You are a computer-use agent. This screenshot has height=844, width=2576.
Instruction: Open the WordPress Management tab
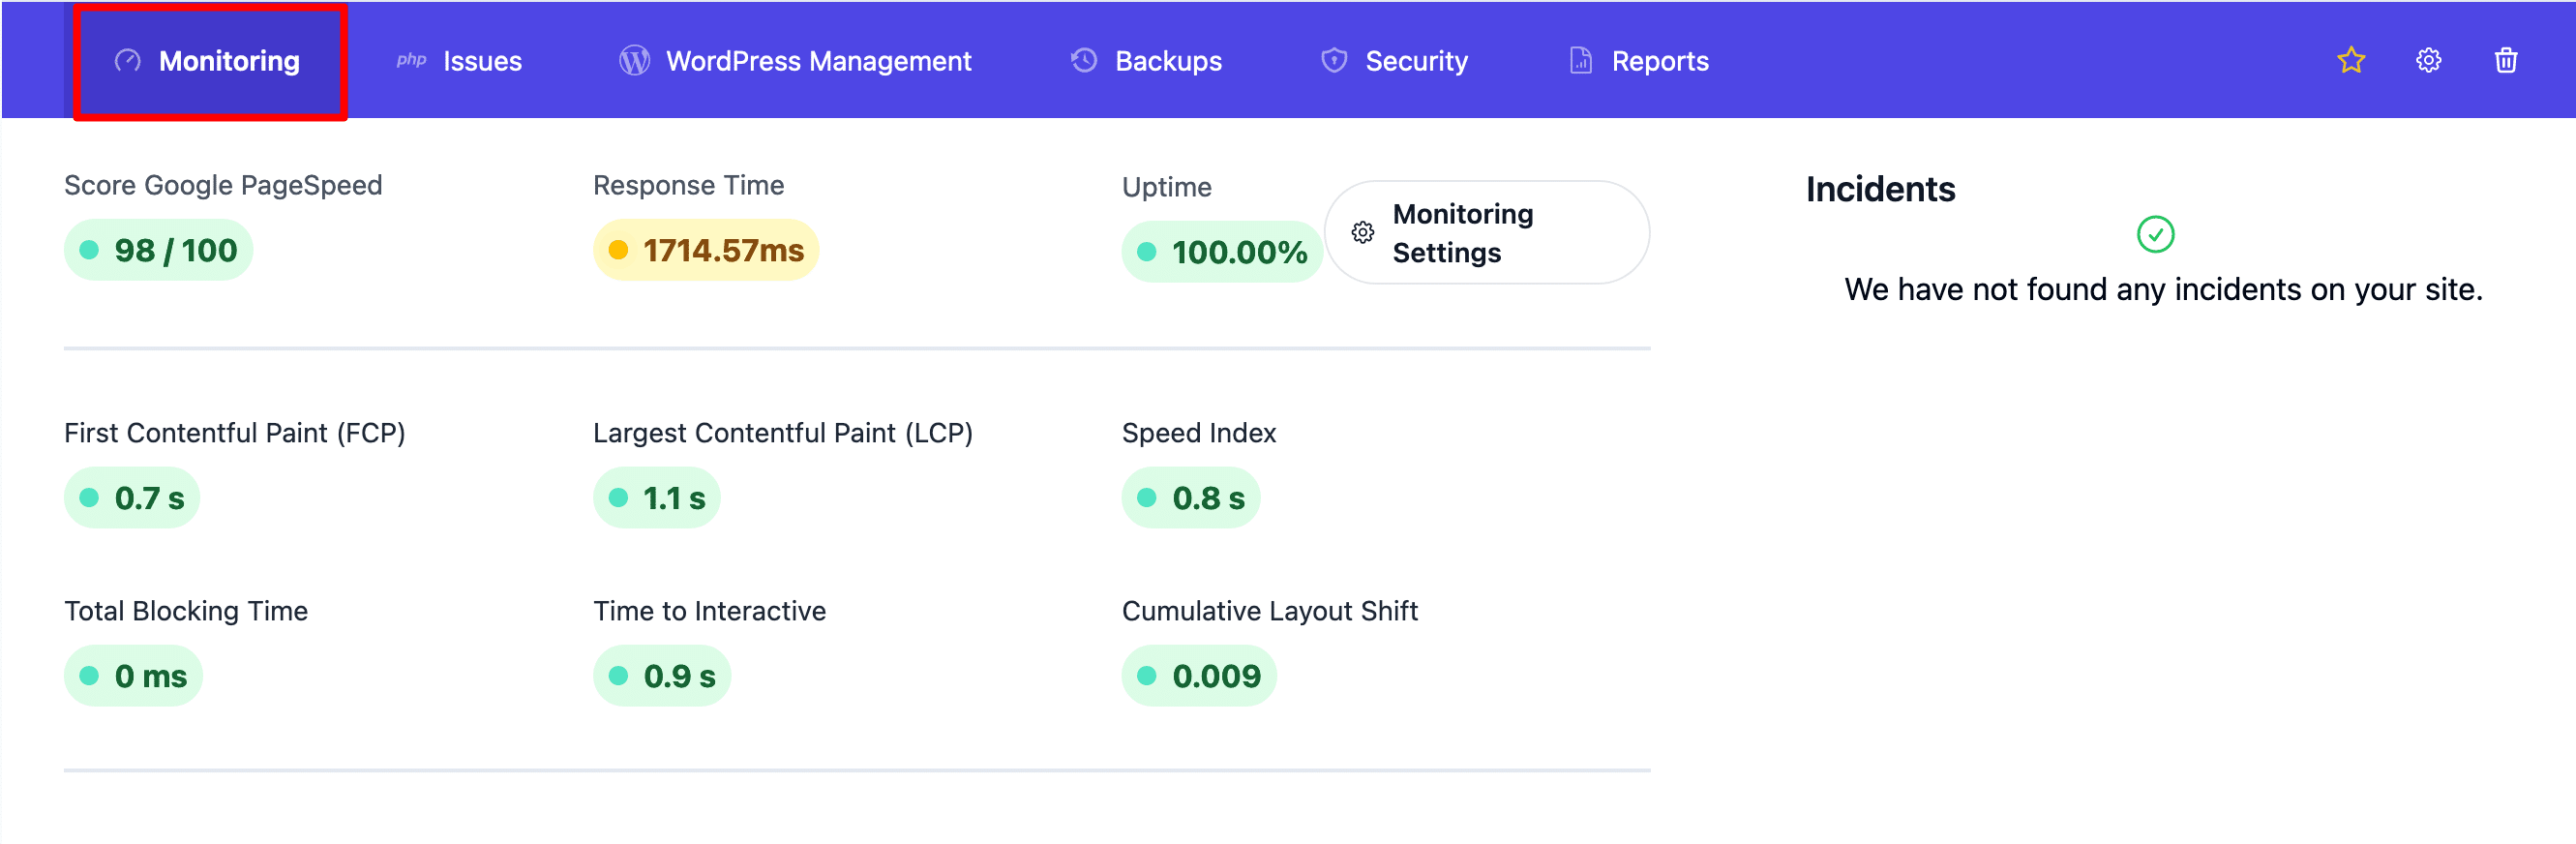tap(795, 61)
